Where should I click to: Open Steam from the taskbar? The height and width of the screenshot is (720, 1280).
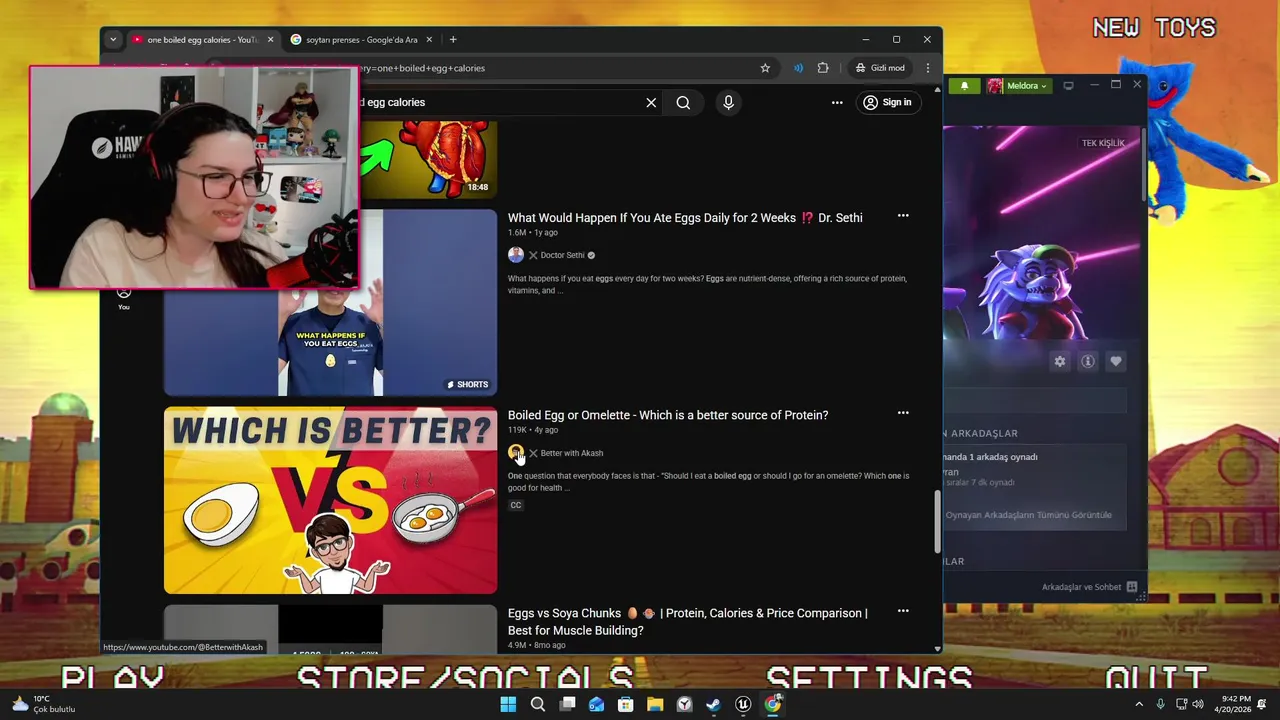713,704
